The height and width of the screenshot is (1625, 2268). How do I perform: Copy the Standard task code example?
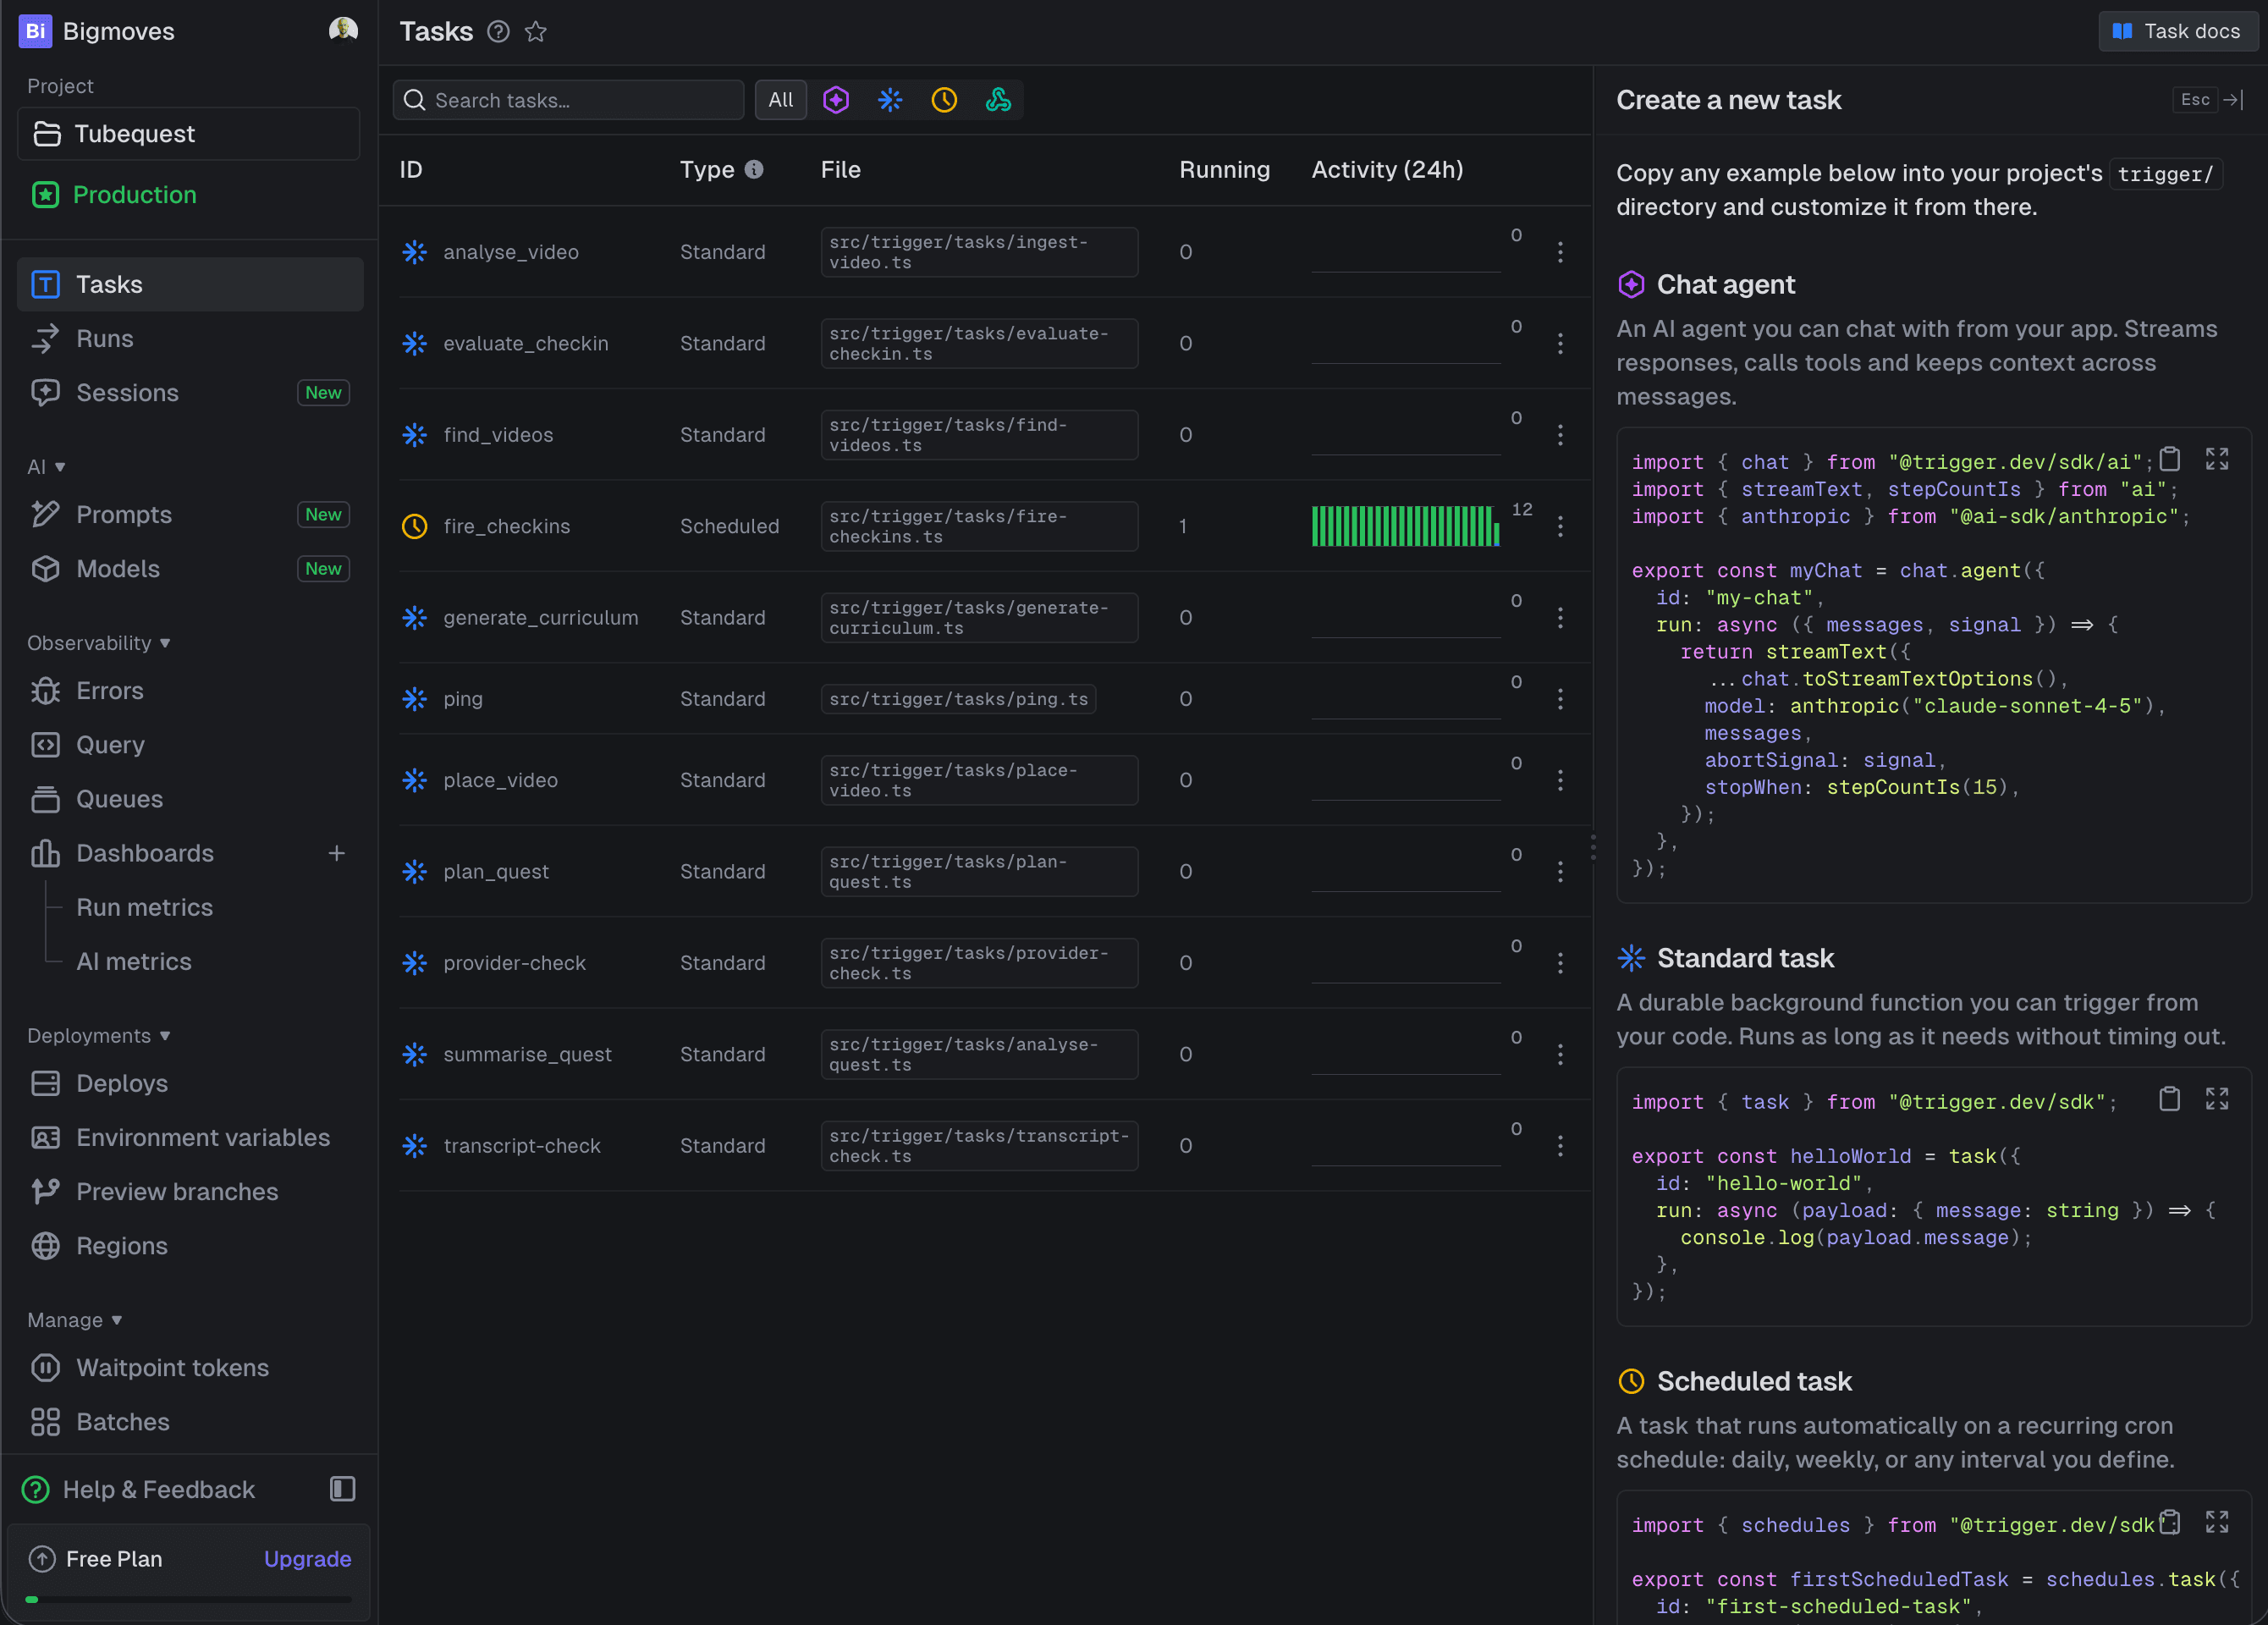coord(2169,1099)
